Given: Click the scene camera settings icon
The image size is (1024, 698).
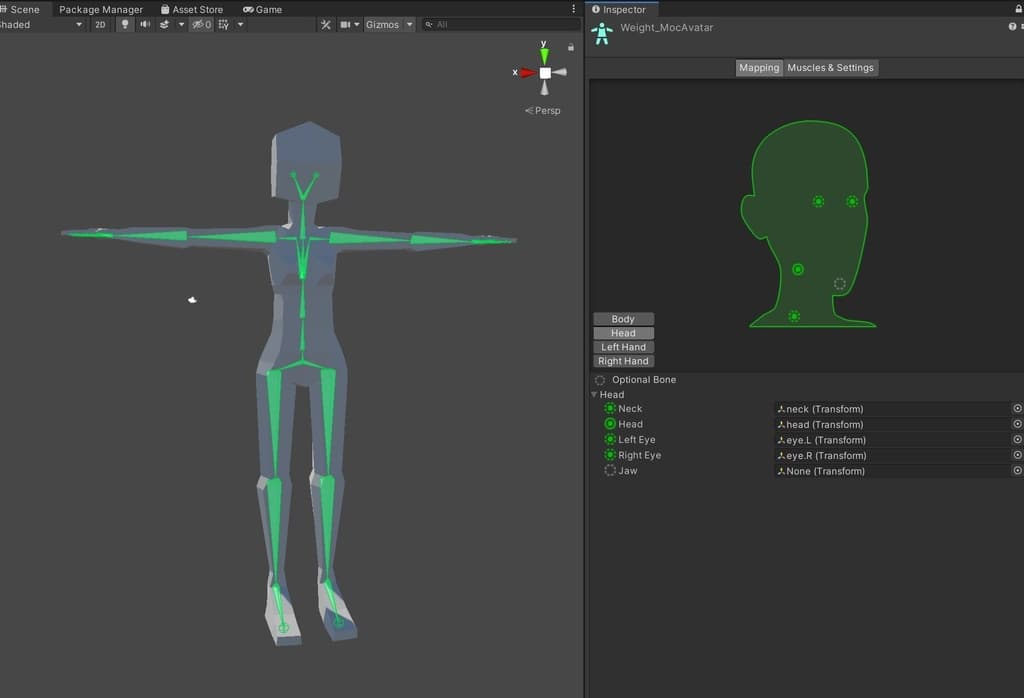Looking at the screenshot, I should click(346, 25).
